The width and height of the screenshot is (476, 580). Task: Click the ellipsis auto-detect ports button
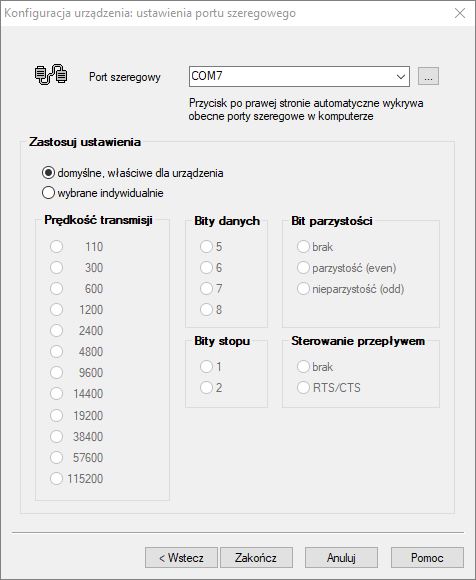click(x=428, y=77)
